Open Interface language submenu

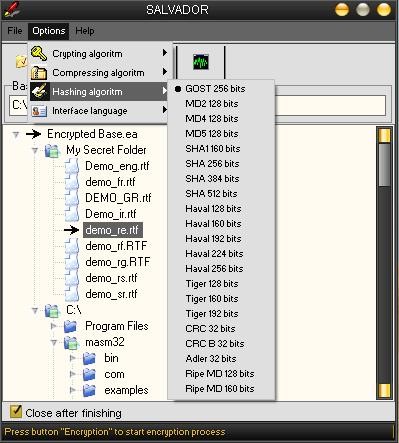pos(99,111)
